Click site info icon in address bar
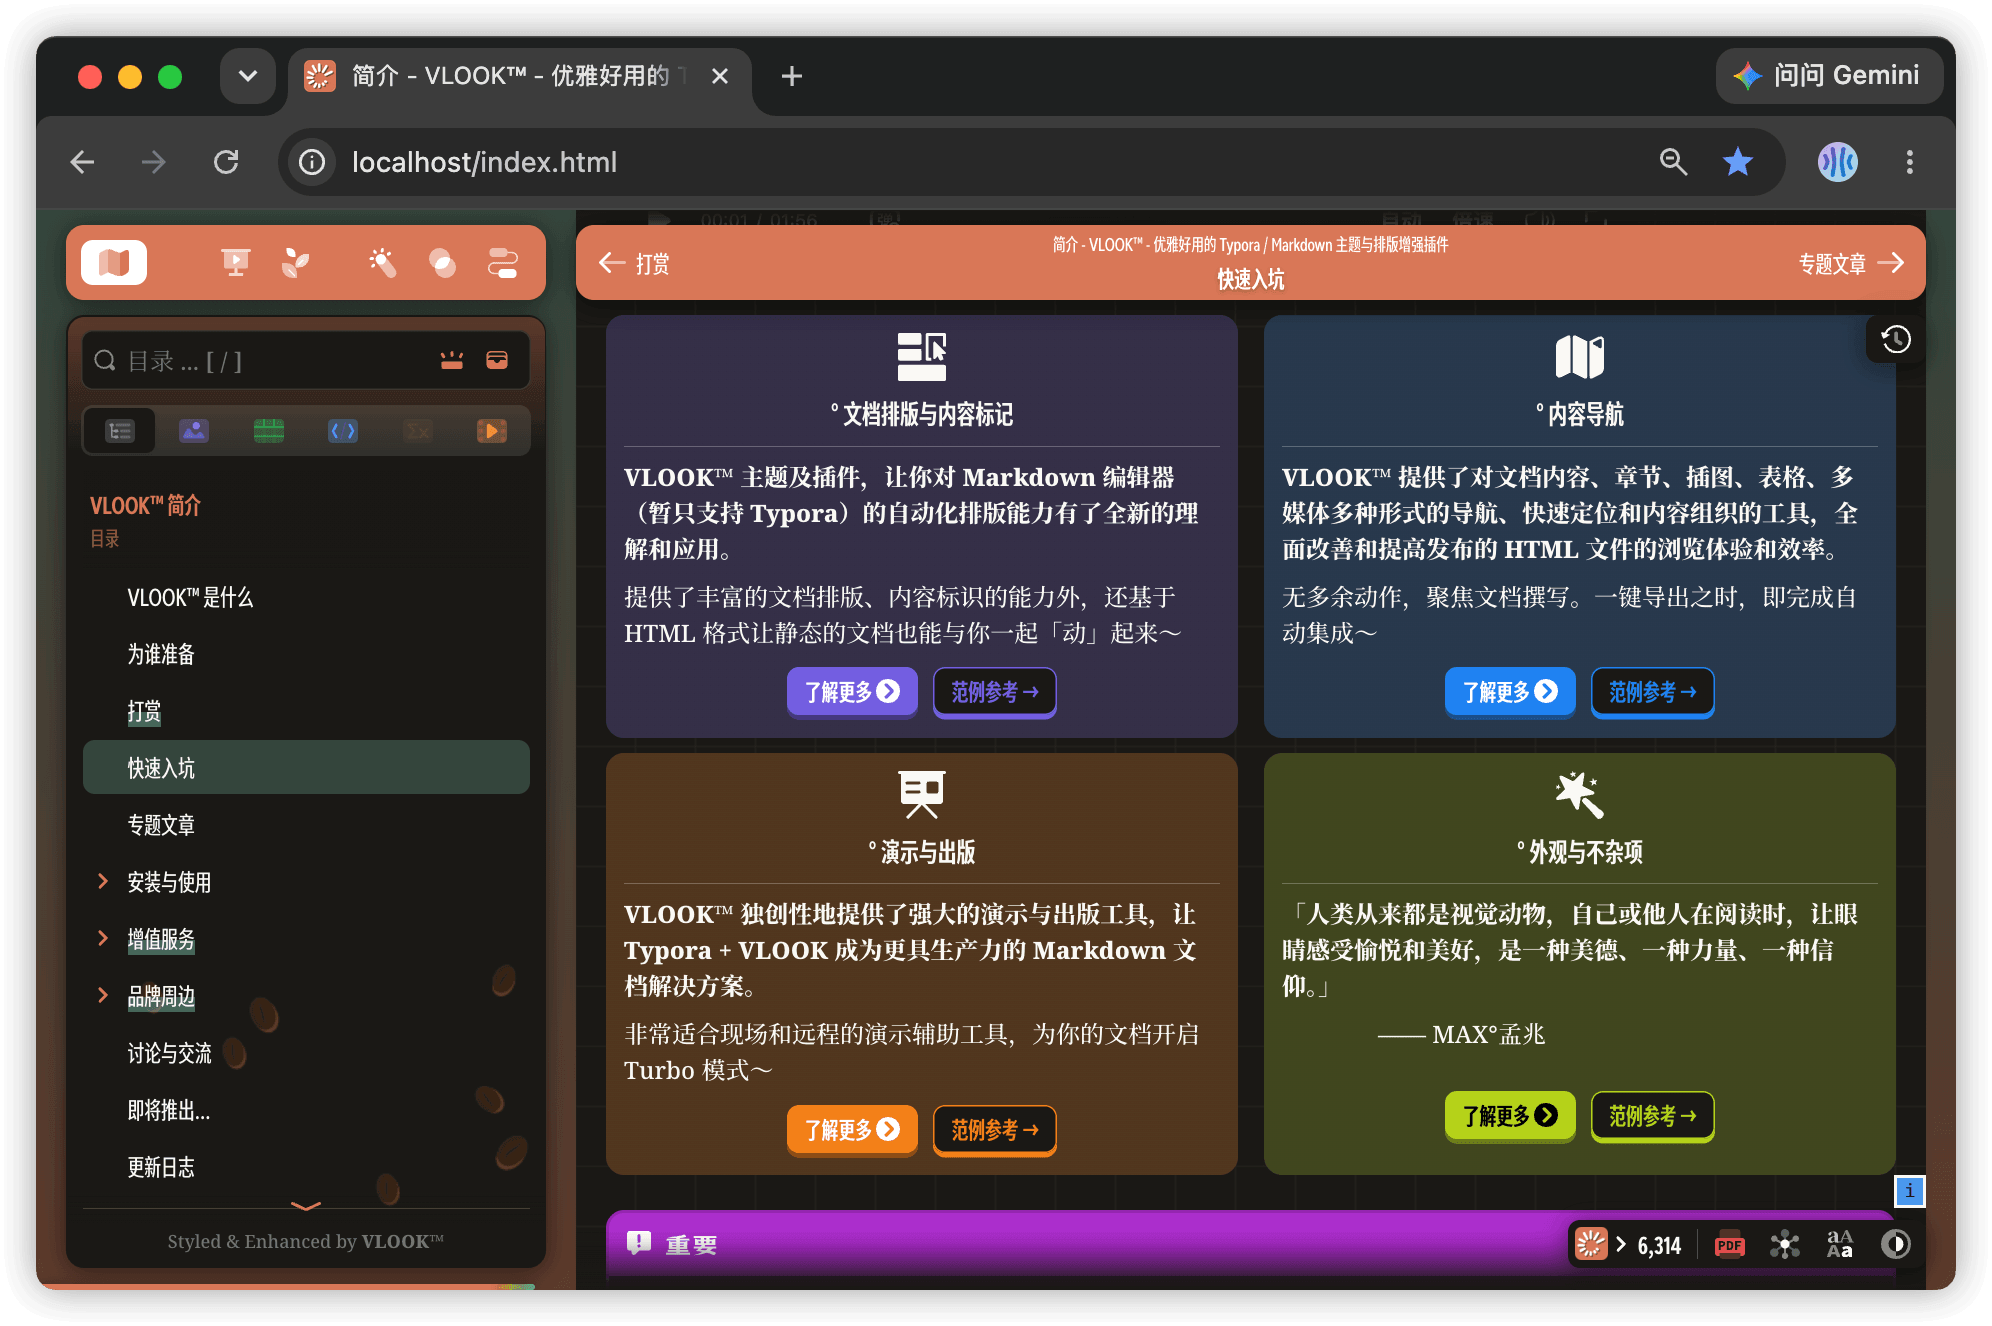The image size is (1992, 1326). pos(312,162)
